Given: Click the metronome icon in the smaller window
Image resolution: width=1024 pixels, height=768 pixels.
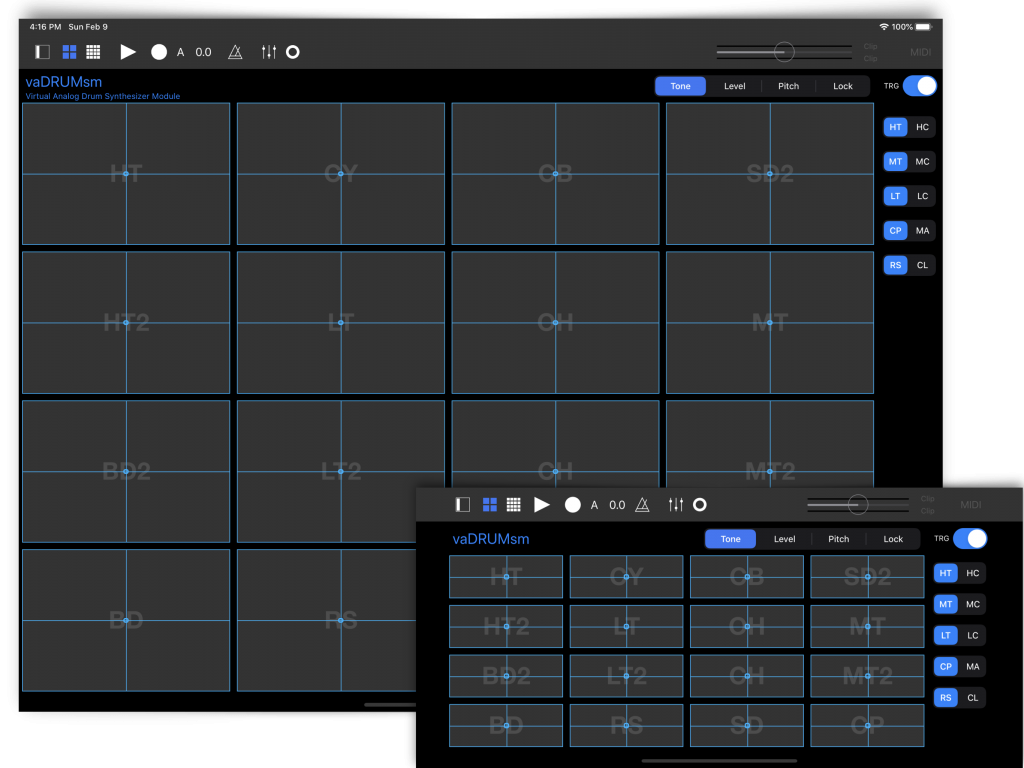Looking at the screenshot, I should click(643, 505).
